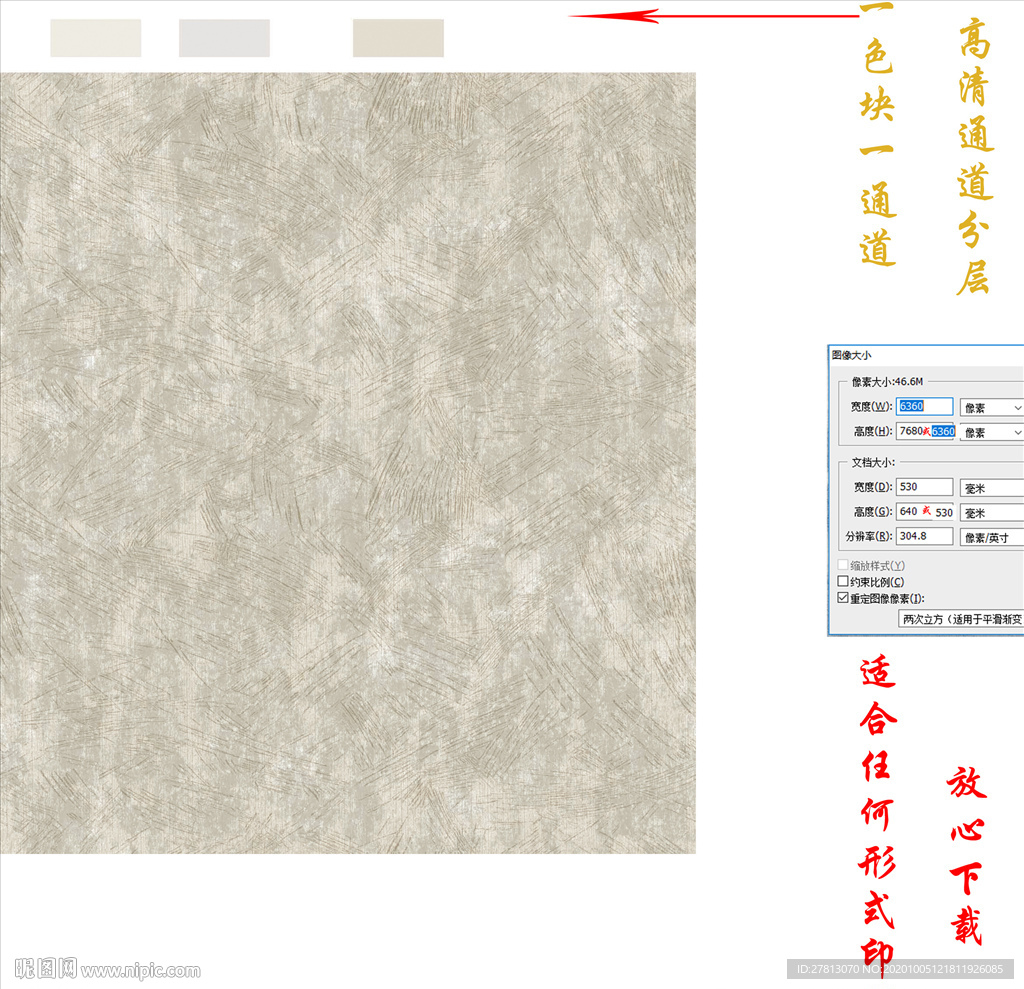The height and width of the screenshot is (989, 1024).
Task: Open the 两次立方 resampling method dropdown
Action: (x=961, y=619)
